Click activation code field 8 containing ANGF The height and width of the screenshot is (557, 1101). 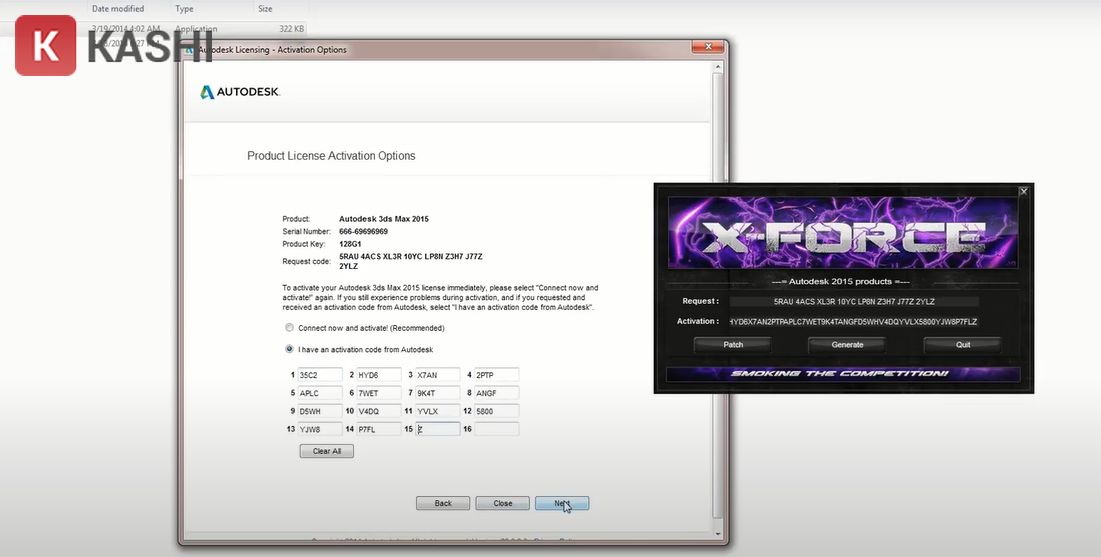(x=497, y=393)
